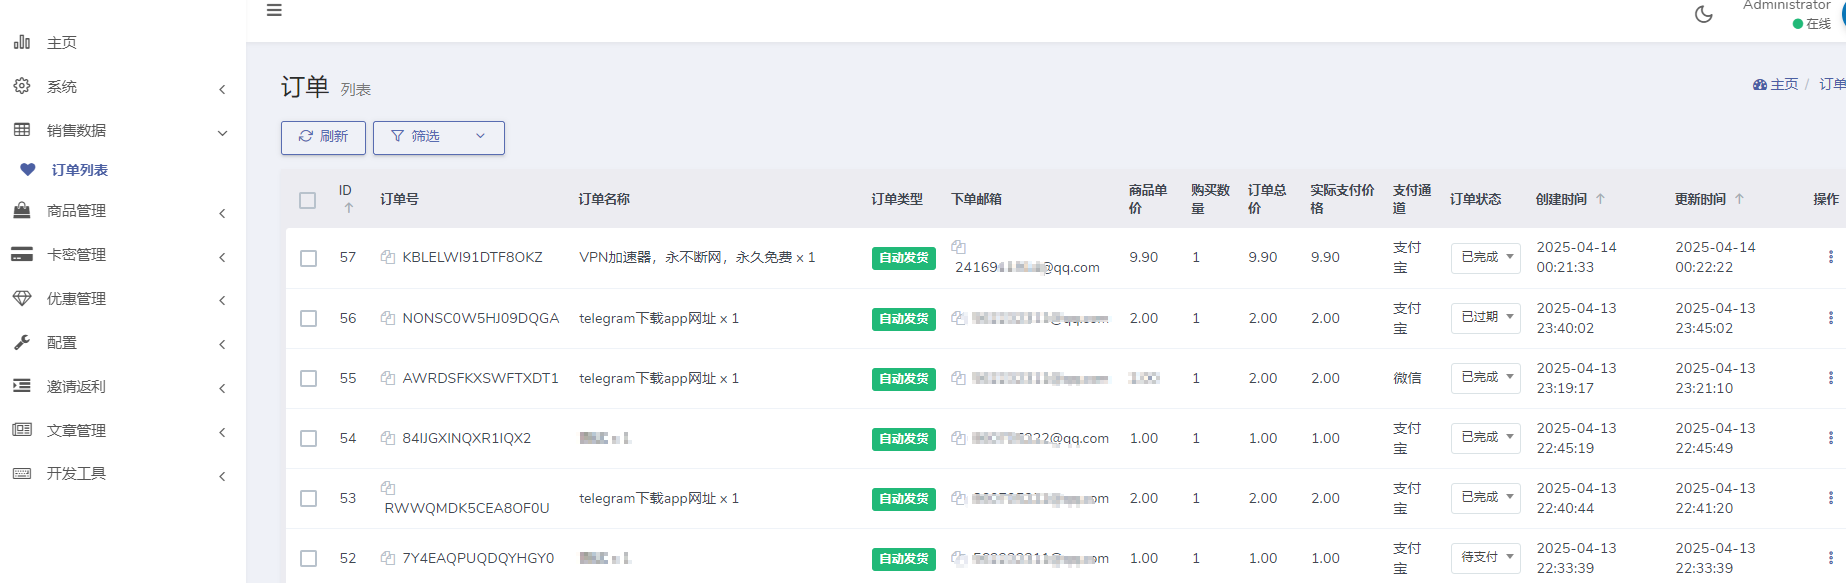Image resolution: width=1846 pixels, height=583 pixels.
Task: Switch to dark mode with moon icon
Action: (1704, 14)
